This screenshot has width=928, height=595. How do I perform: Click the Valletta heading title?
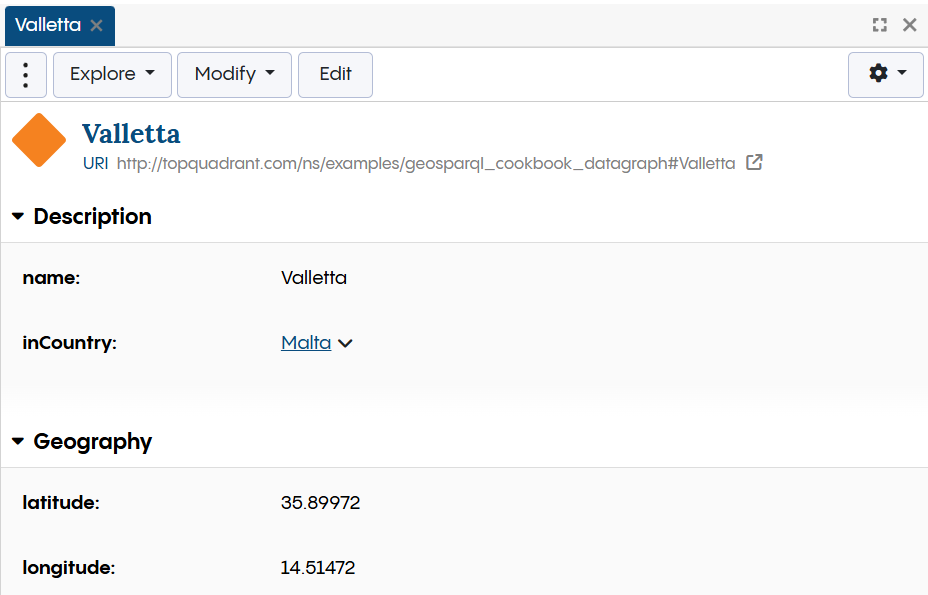pyautogui.click(x=131, y=134)
